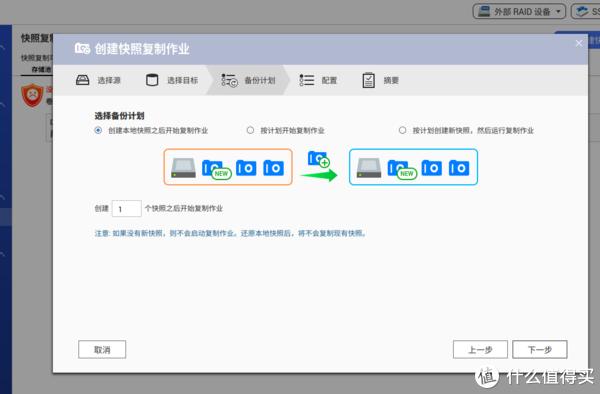The height and width of the screenshot is (394, 600).
Task: Open the External RAID Device (外部 RAID 设备) dropdown
Action: [519, 11]
